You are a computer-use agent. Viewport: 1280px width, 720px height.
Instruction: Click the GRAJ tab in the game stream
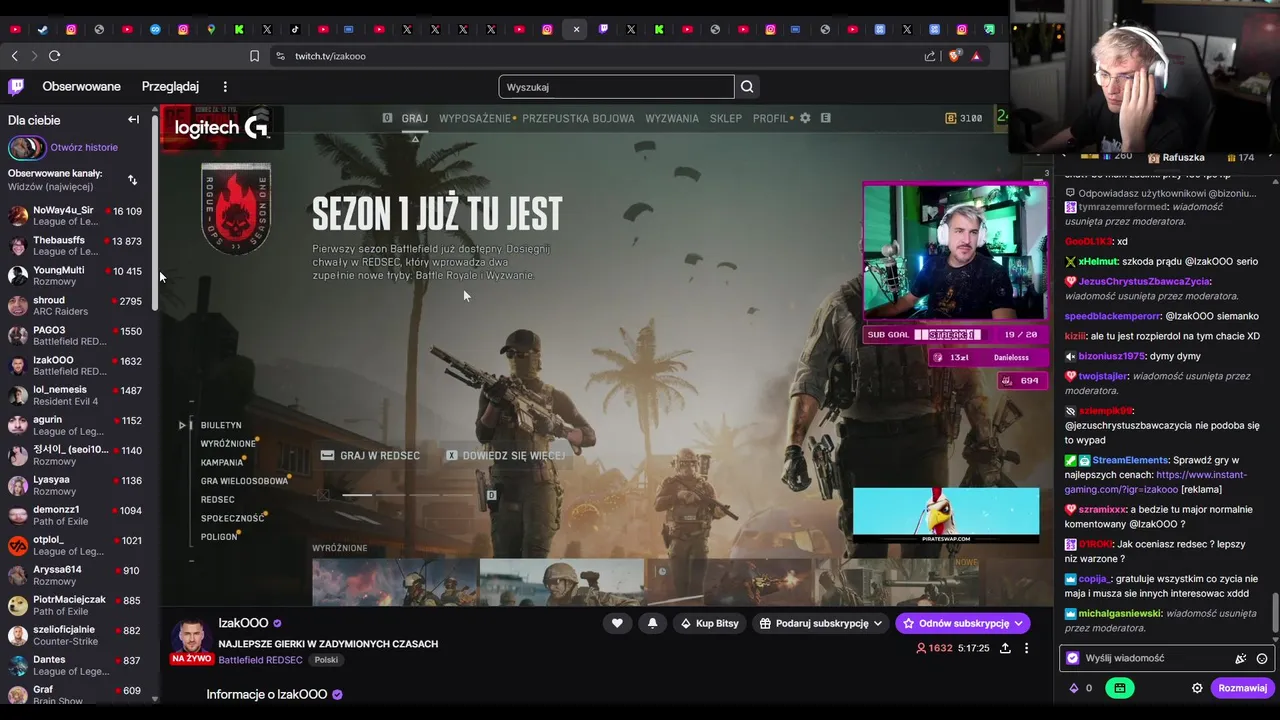click(414, 118)
